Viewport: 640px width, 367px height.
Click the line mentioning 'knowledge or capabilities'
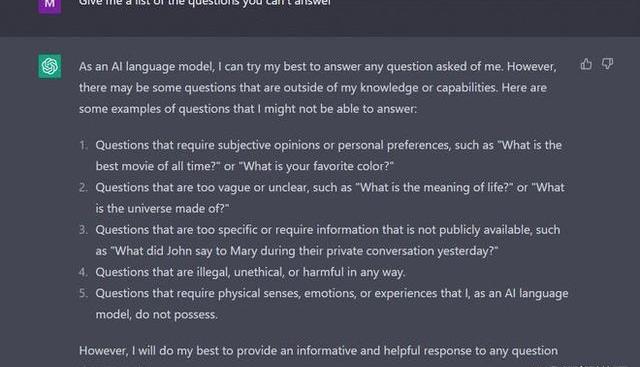coord(313,88)
